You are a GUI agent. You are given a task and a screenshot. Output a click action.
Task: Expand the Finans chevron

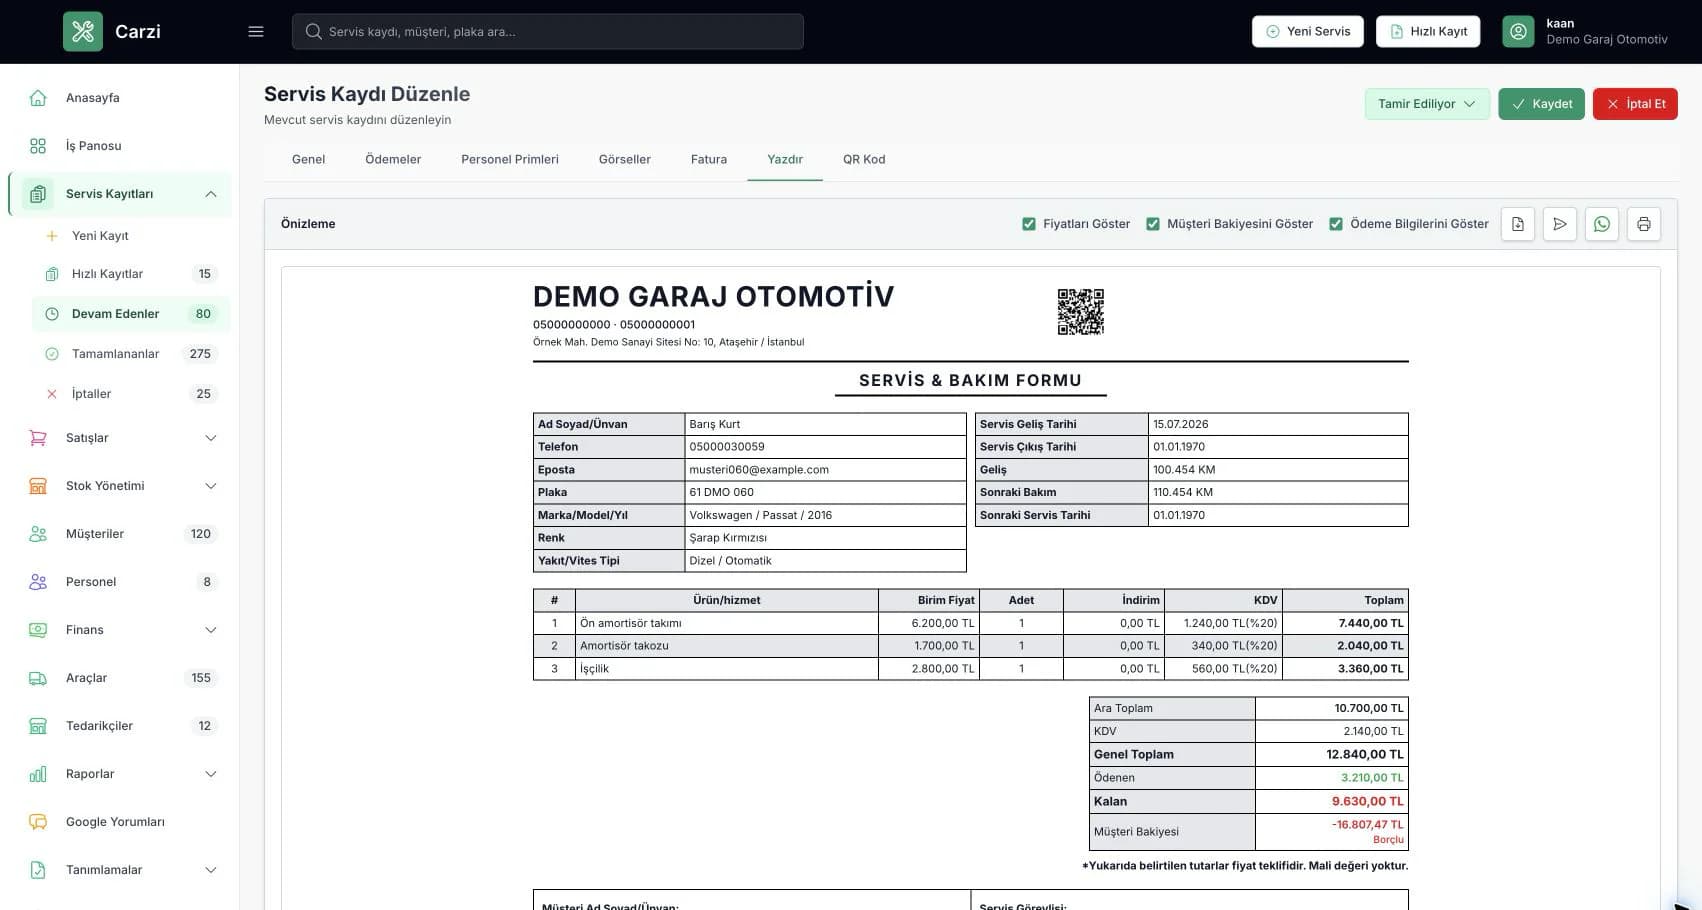click(211, 630)
